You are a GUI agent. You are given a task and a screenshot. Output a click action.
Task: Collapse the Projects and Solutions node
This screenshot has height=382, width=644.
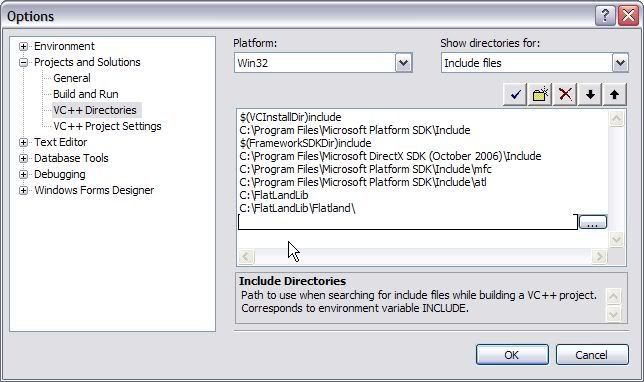coord(23,62)
